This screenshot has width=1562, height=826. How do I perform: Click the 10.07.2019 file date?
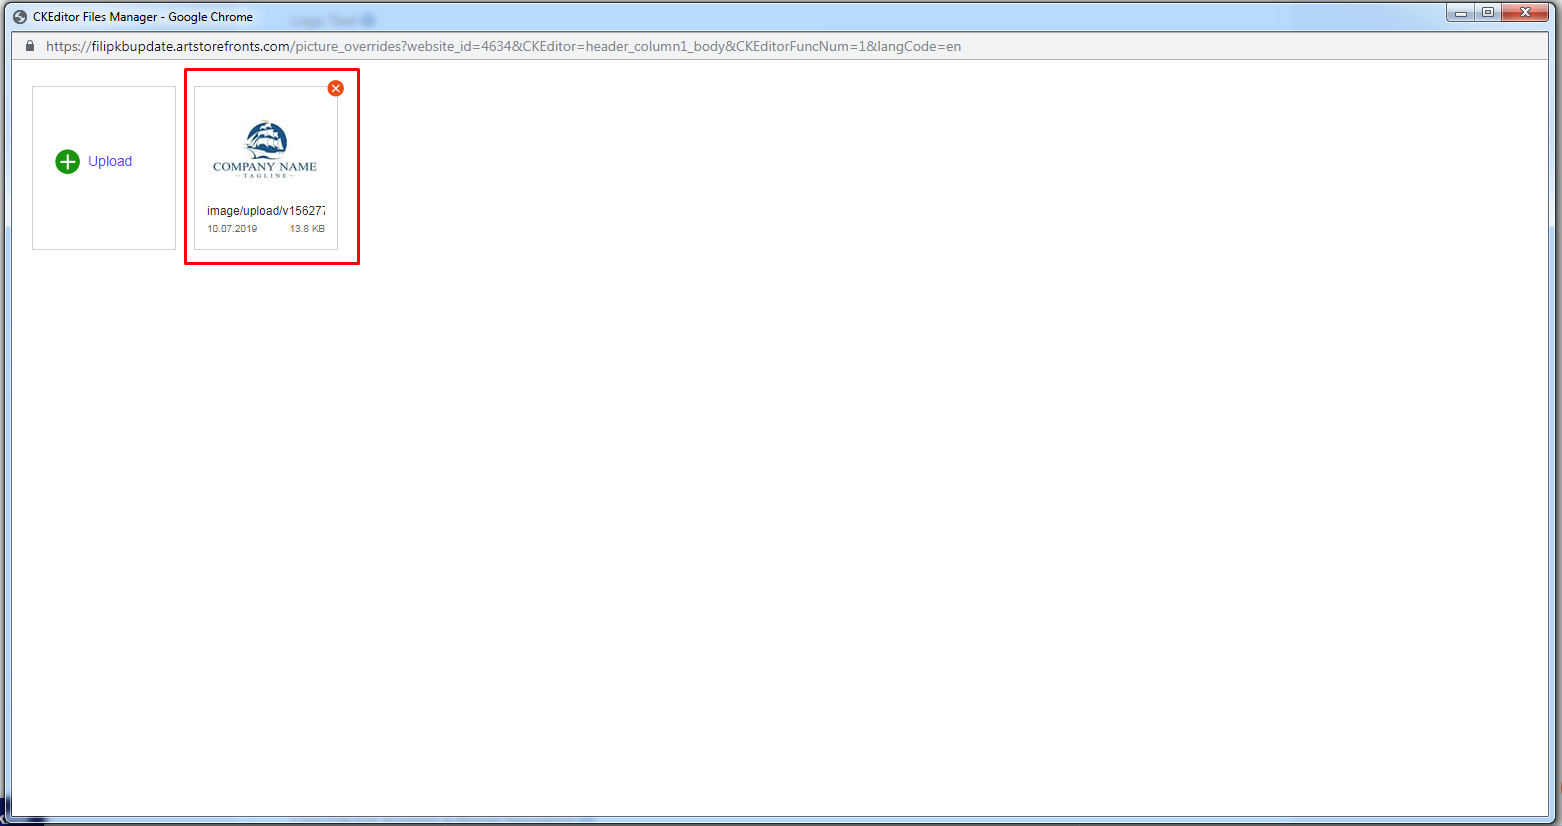point(232,229)
